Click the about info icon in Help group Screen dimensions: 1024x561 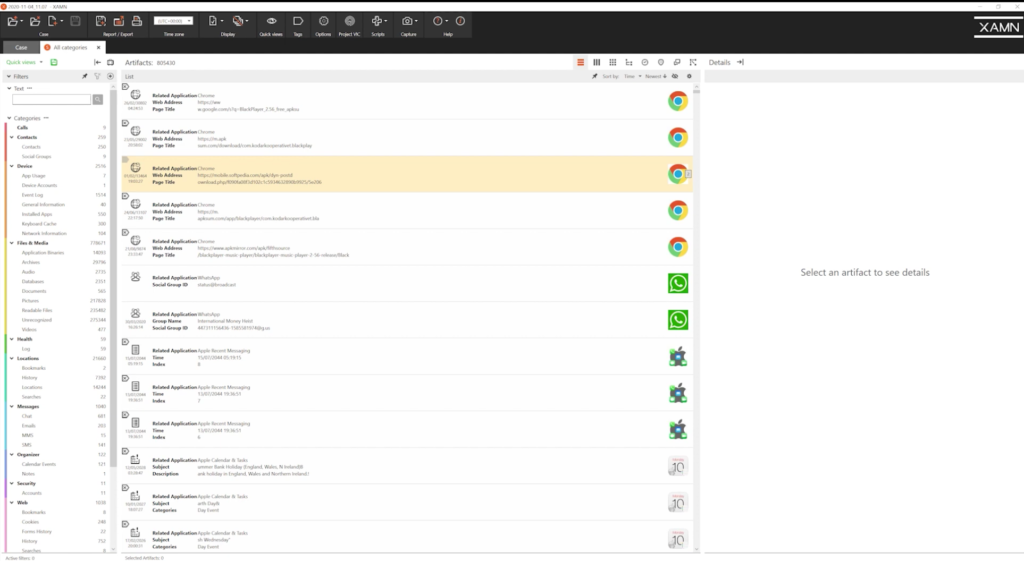(x=460, y=21)
